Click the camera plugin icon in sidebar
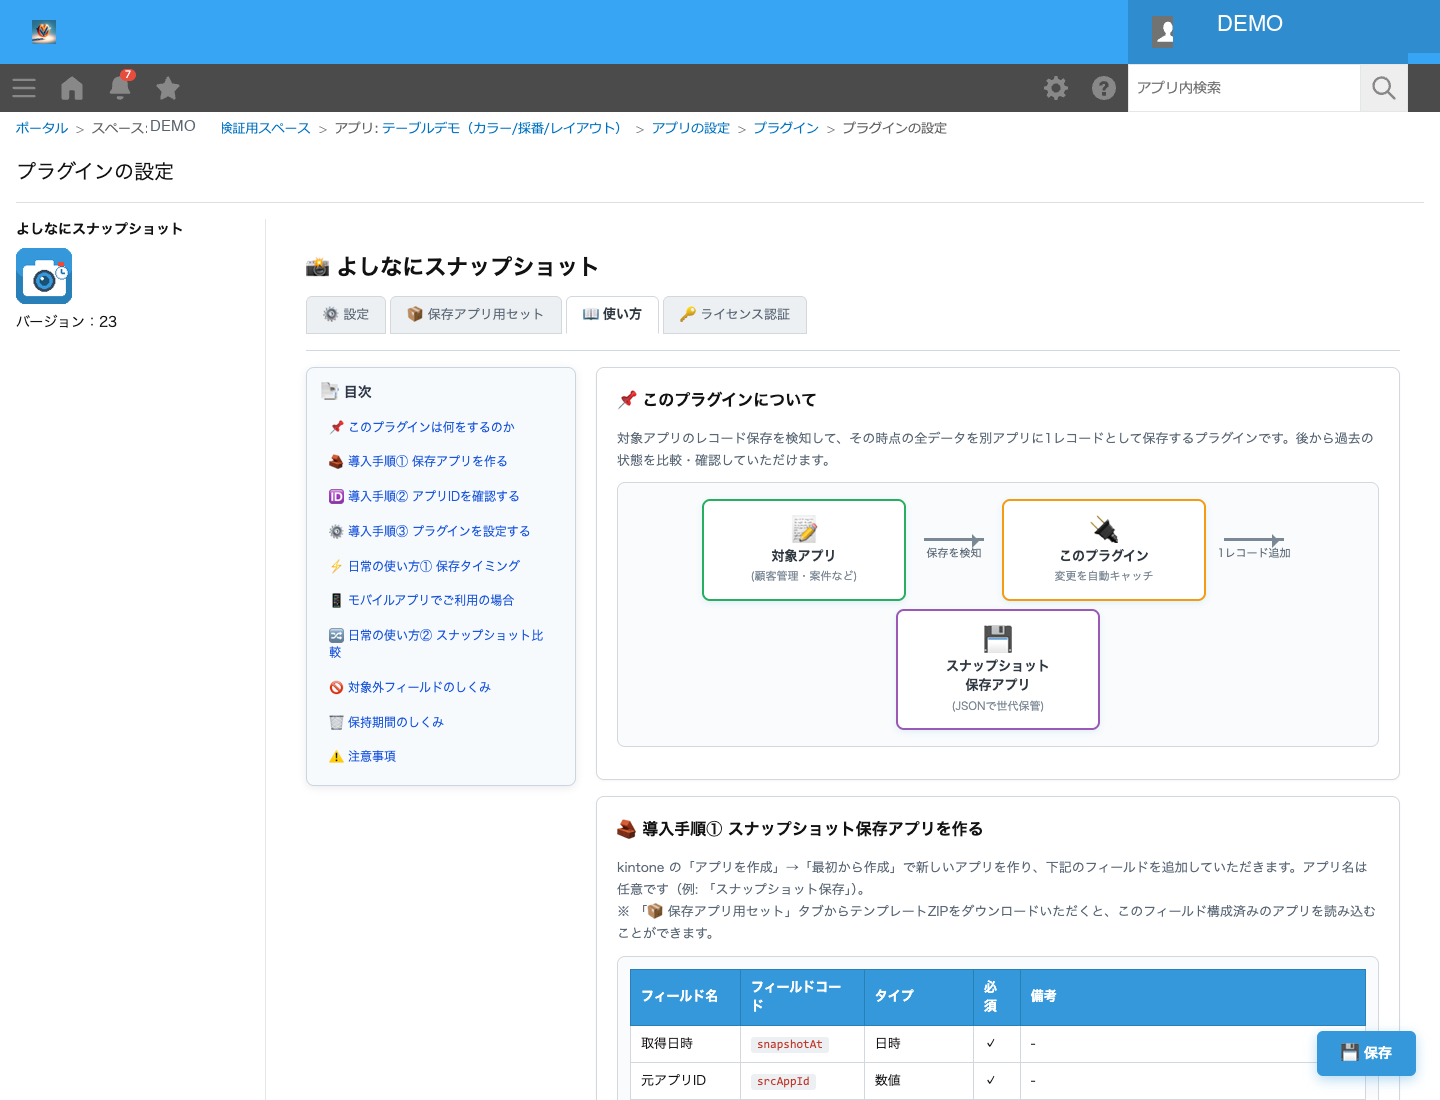This screenshot has height=1100, width=1440. (44, 276)
